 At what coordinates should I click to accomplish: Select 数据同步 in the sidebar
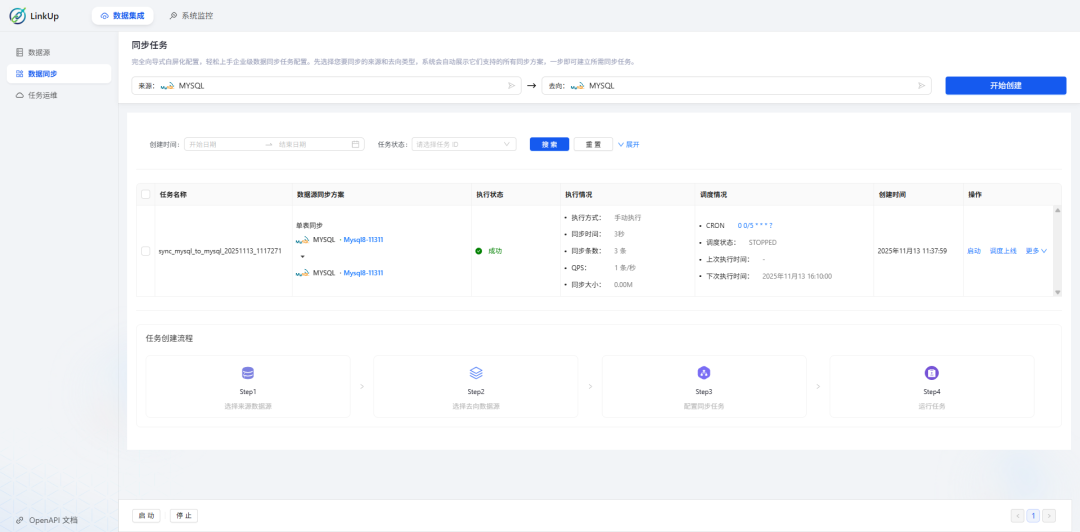click(x=59, y=74)
